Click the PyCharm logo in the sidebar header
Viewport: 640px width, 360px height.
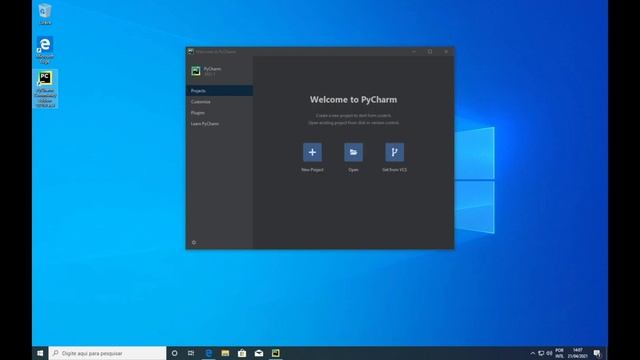pos(196,71)
